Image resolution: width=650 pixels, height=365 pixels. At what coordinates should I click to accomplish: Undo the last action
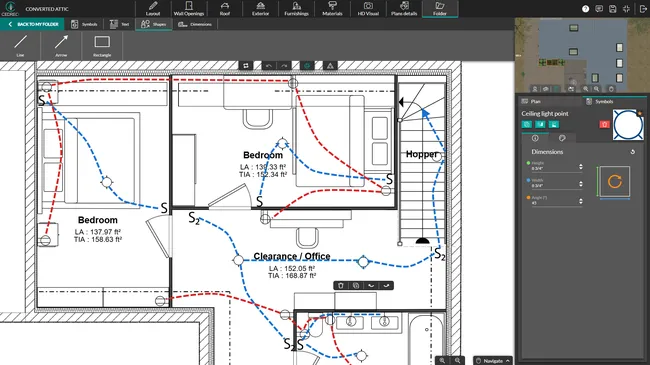point(269,66)
